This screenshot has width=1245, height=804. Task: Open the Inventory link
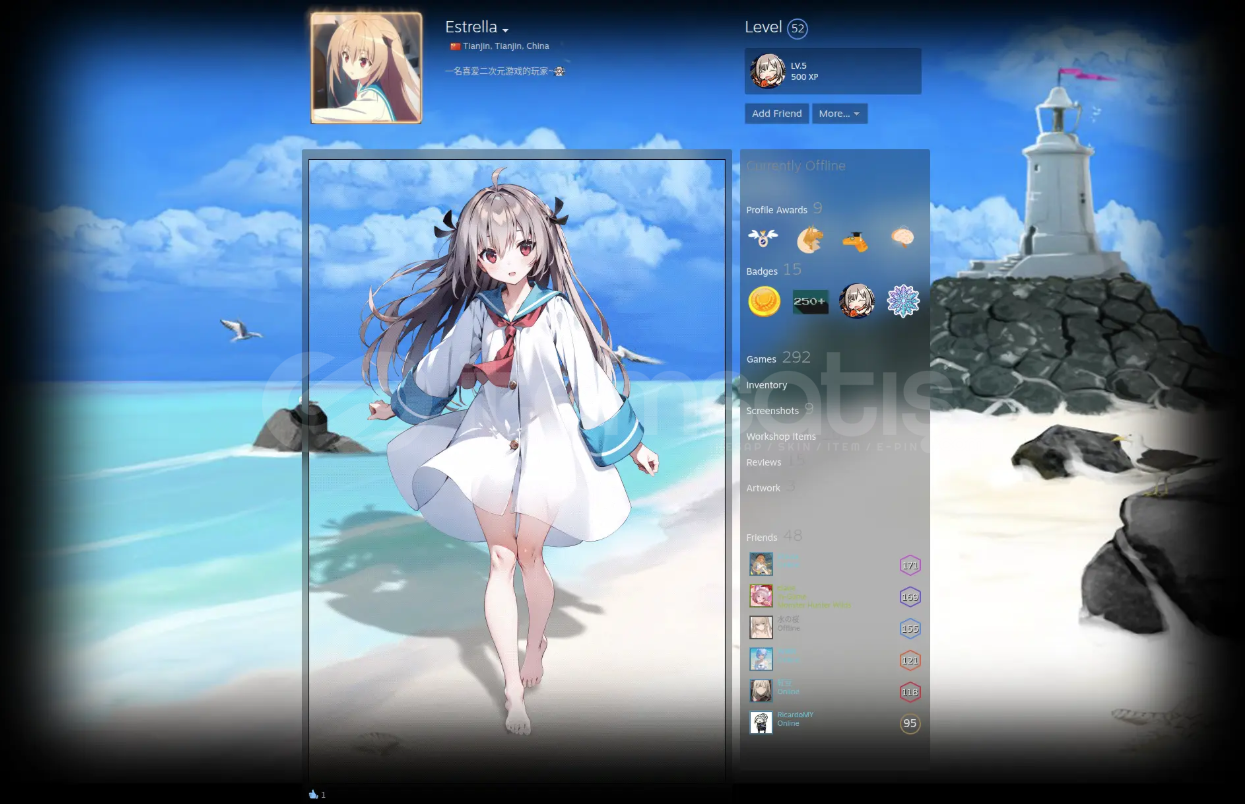[x=766, y=385]
